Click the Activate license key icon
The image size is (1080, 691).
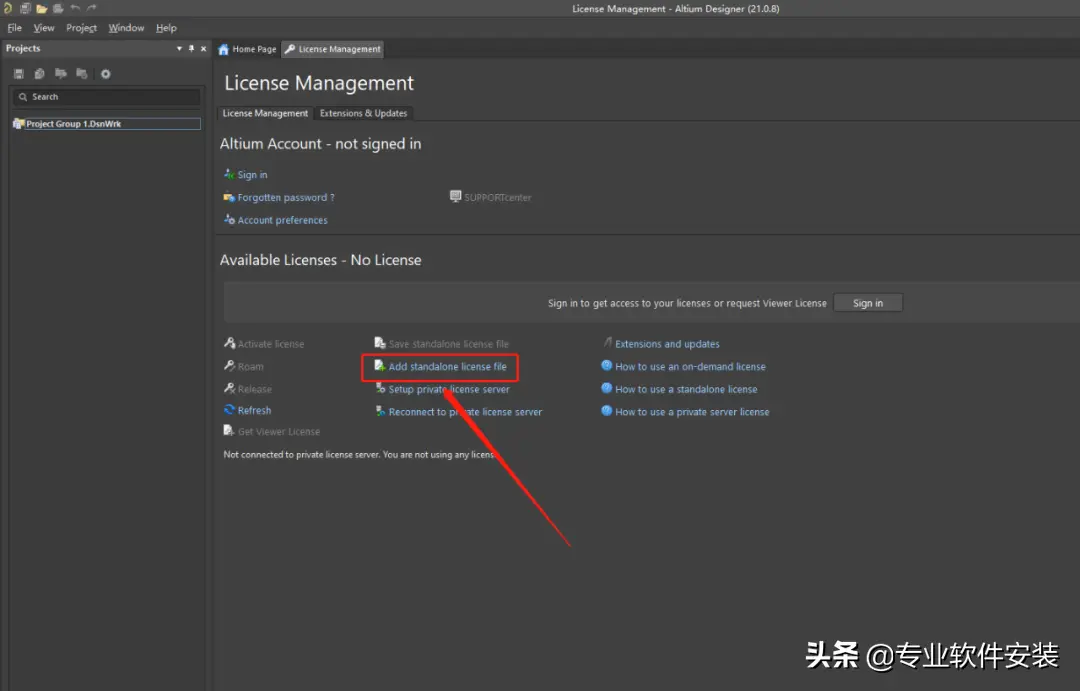point(229,343)
